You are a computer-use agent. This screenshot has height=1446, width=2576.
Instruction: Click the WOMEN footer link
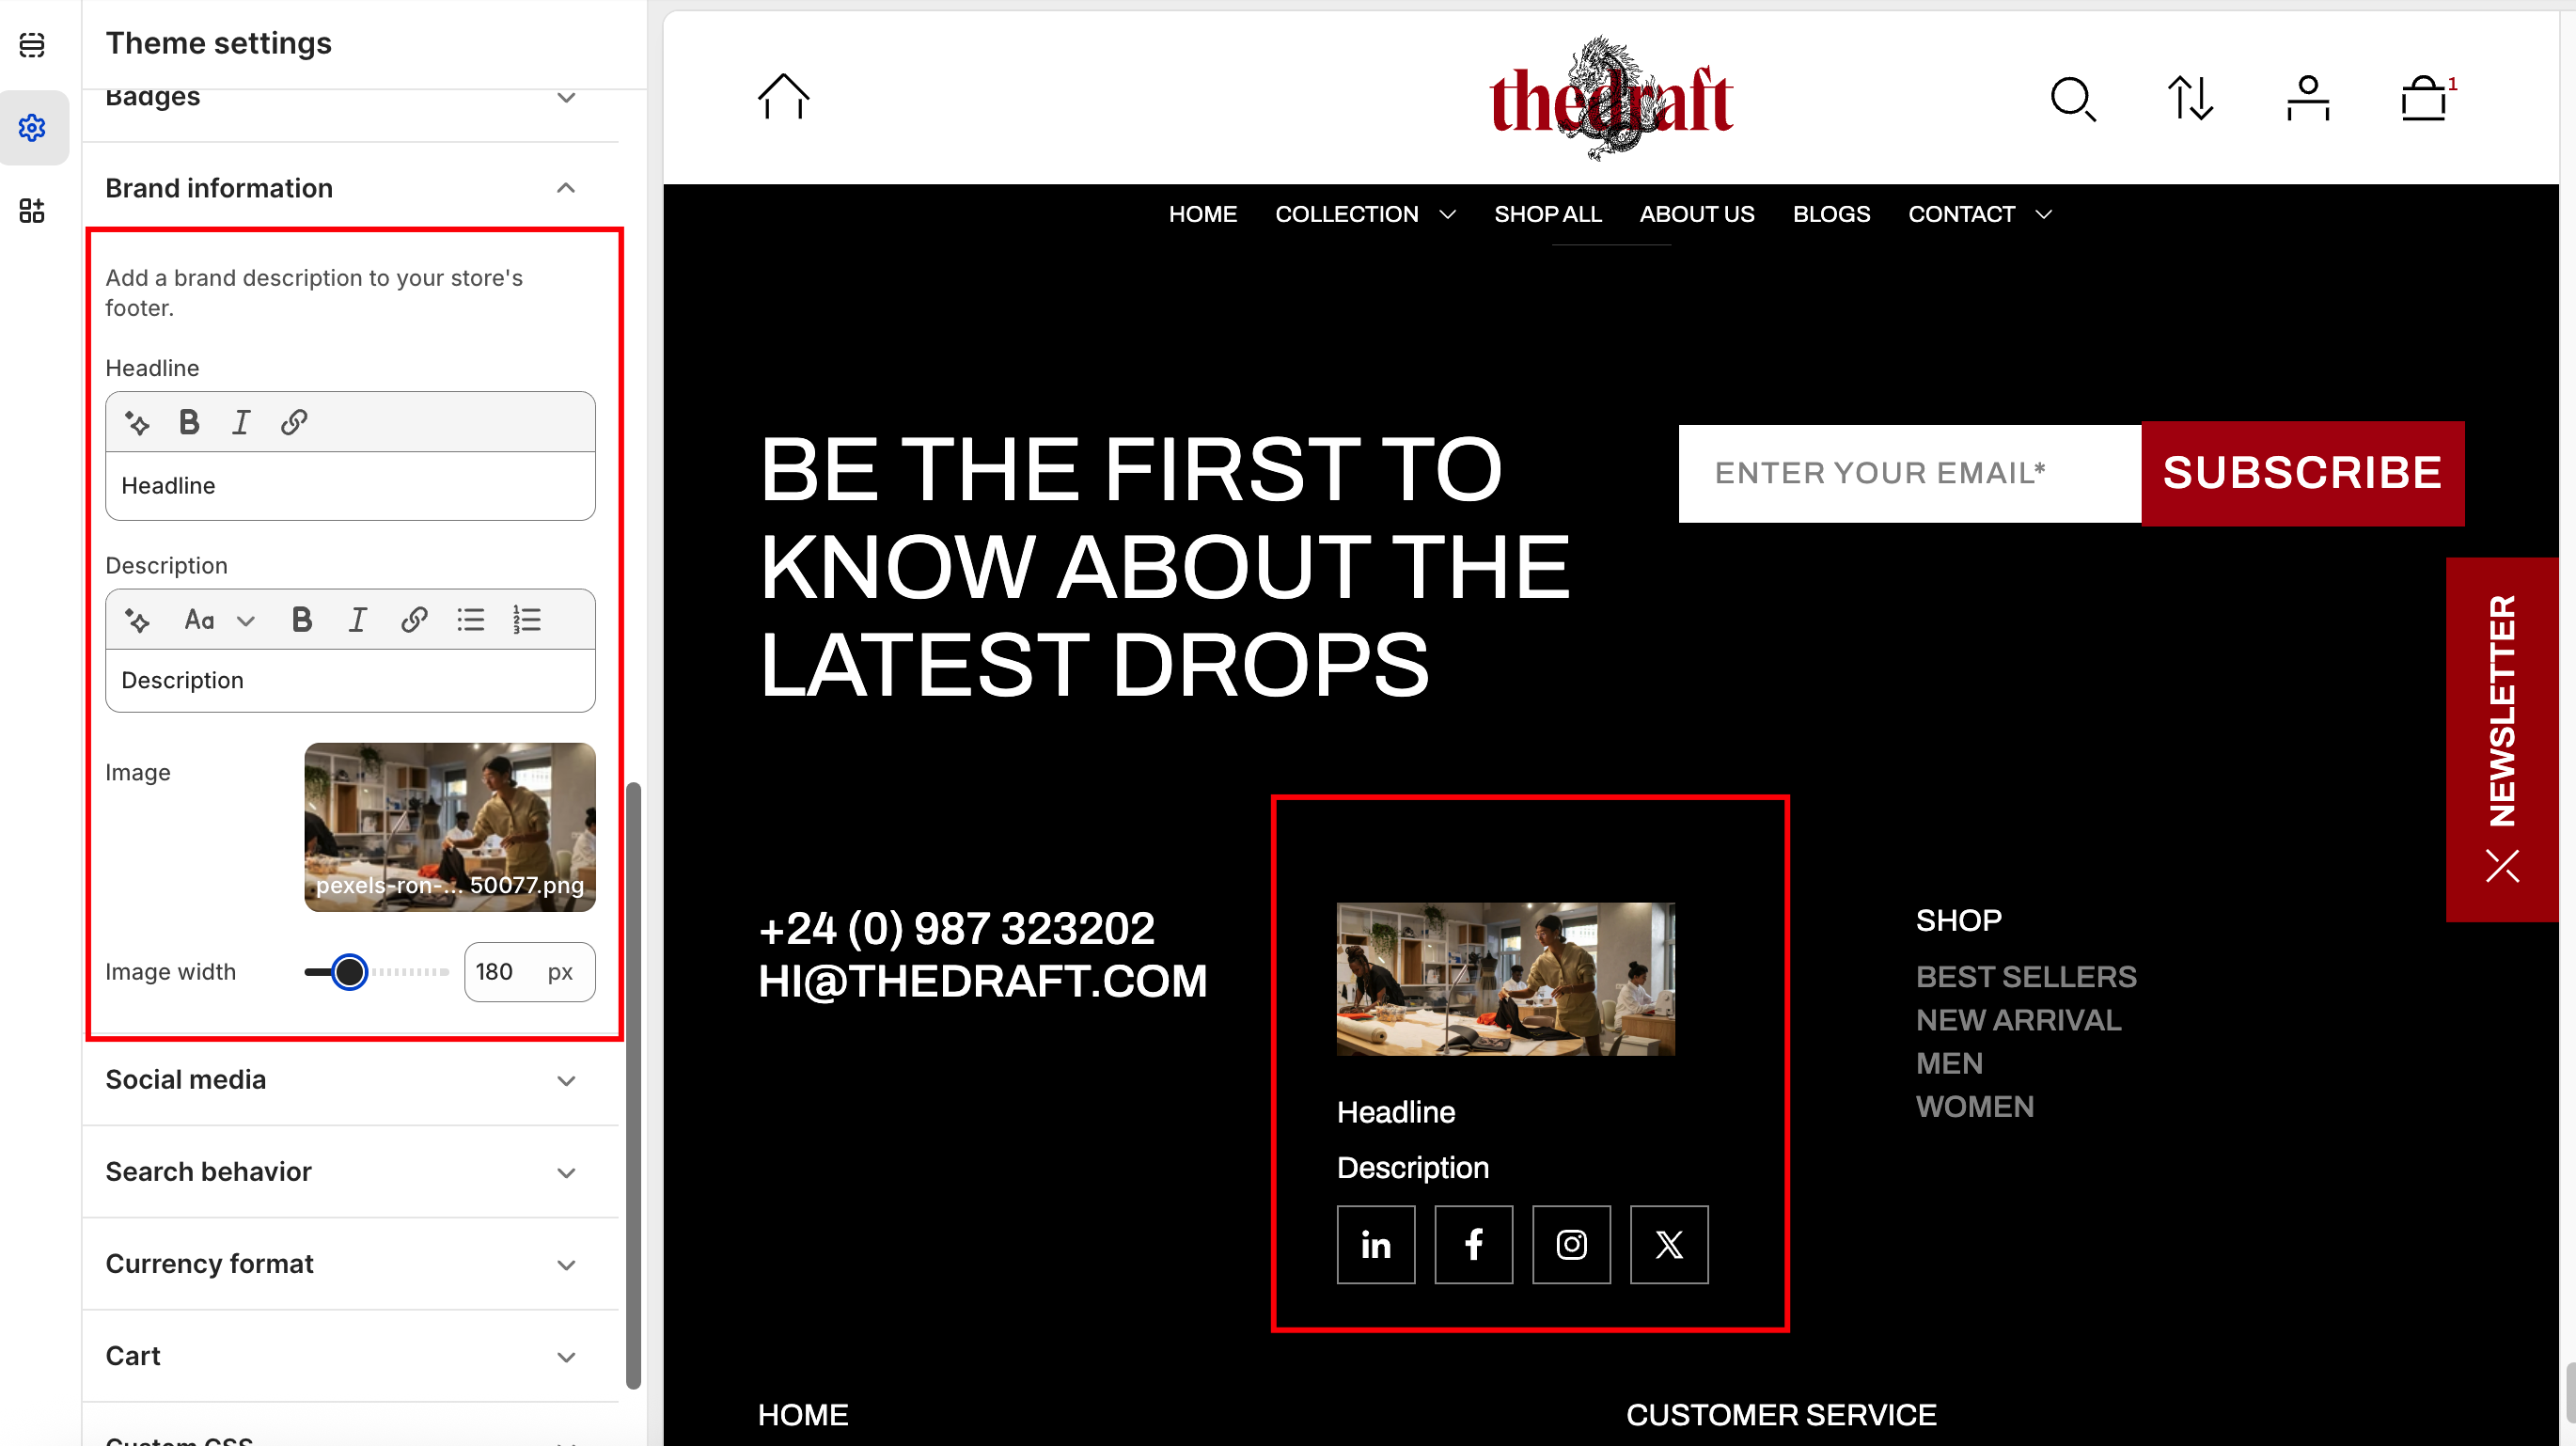[x=1975, y=1107]
